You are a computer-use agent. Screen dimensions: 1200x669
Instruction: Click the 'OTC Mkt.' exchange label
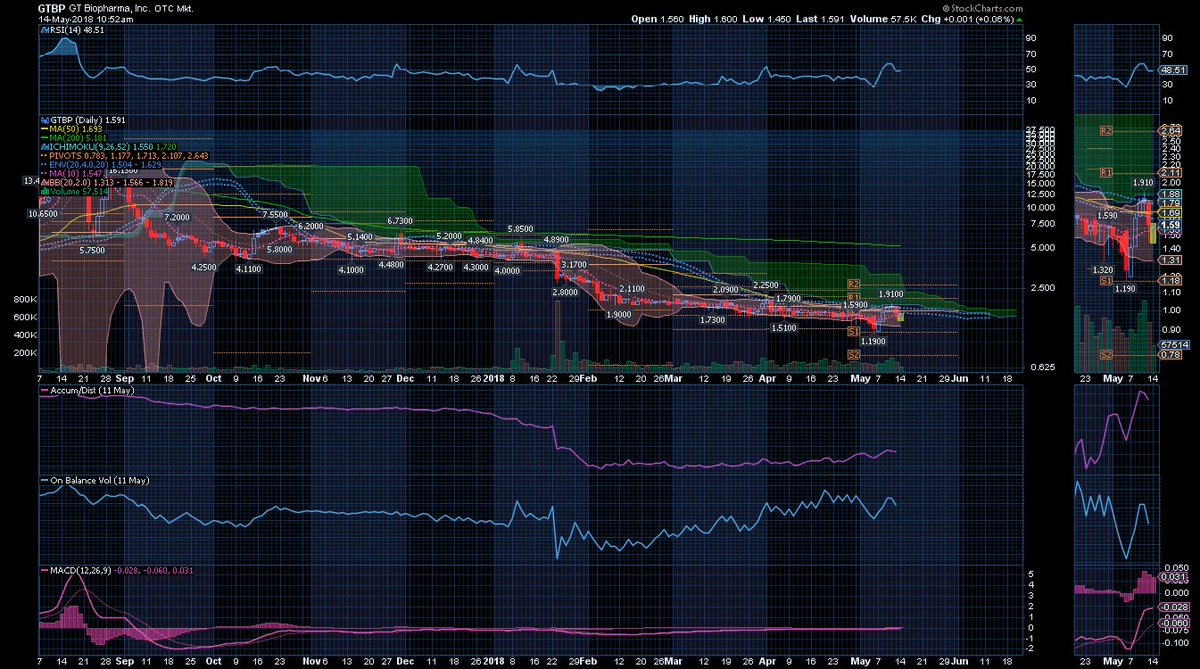[x=174, y=8]
